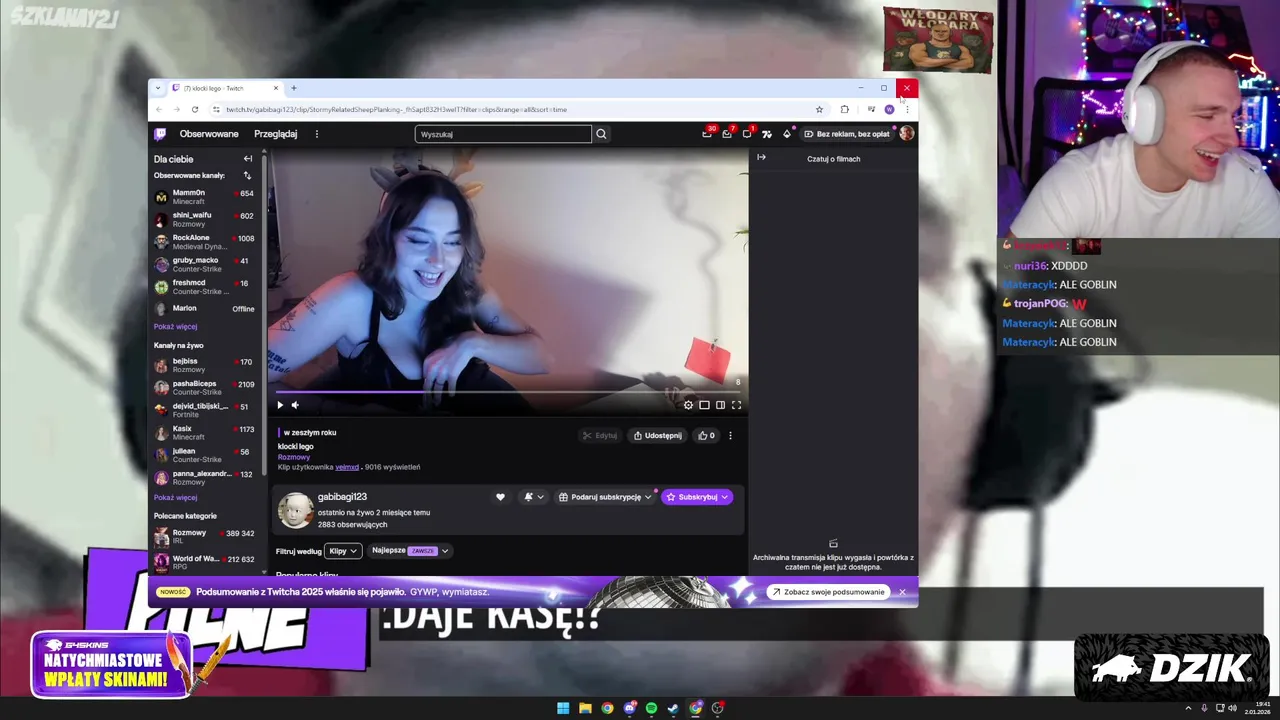Open gabibagi123 channel avatar

[295, 510]
